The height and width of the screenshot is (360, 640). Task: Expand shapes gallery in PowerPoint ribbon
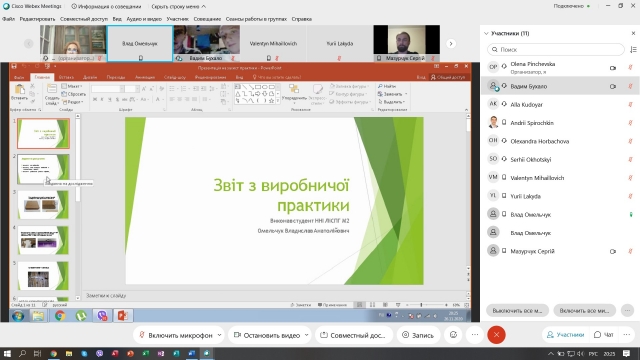click(x=278, y=100)
